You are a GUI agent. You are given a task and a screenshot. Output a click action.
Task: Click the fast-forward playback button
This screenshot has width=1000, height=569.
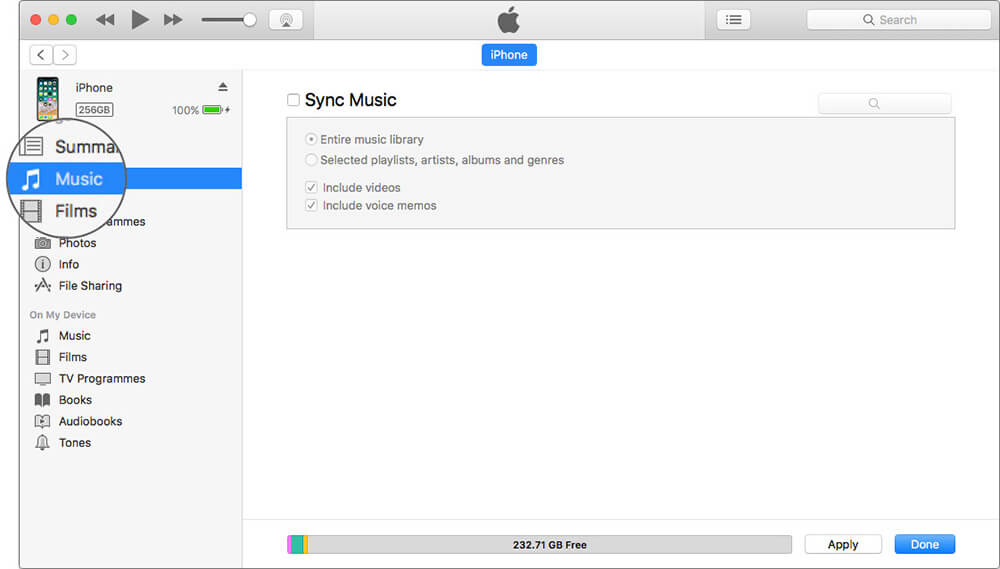pyautogui.click(x=173, y=20)
